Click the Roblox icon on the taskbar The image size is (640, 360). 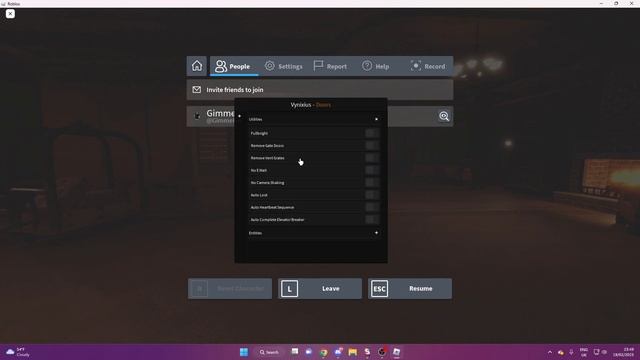(x=396, y=352)
